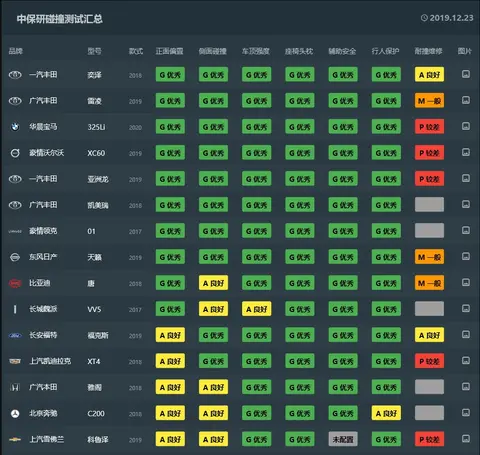480x455 pixels.
Task: Open the picture icon for C200 row
Action: tap(466, 413)
